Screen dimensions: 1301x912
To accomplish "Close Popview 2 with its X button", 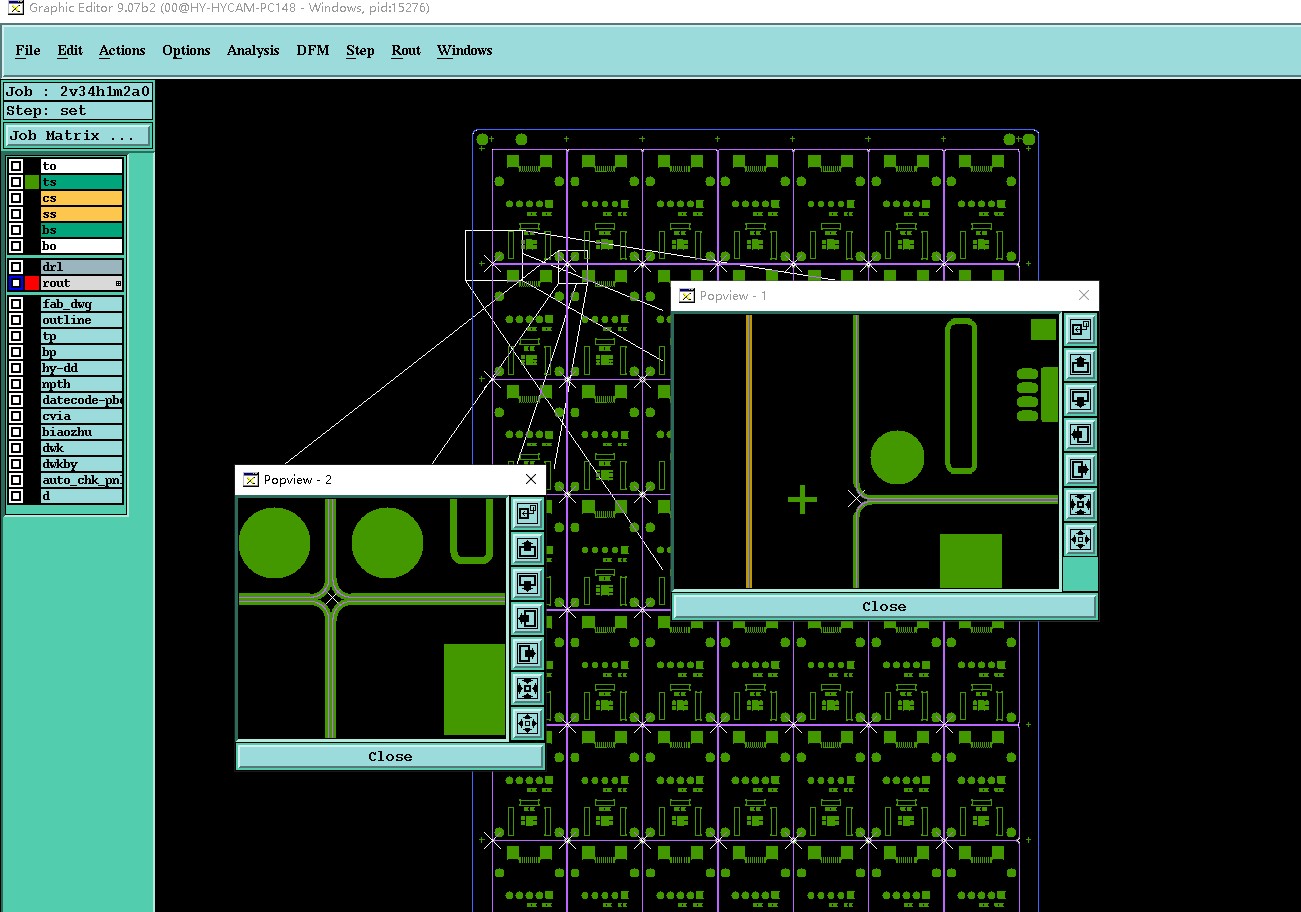I will [531, 479].
